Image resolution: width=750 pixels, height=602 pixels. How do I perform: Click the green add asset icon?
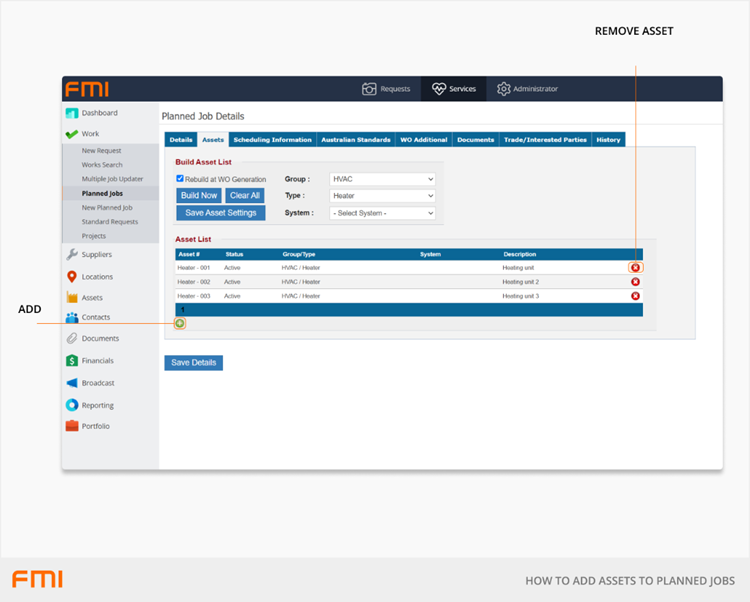[180, 323]
